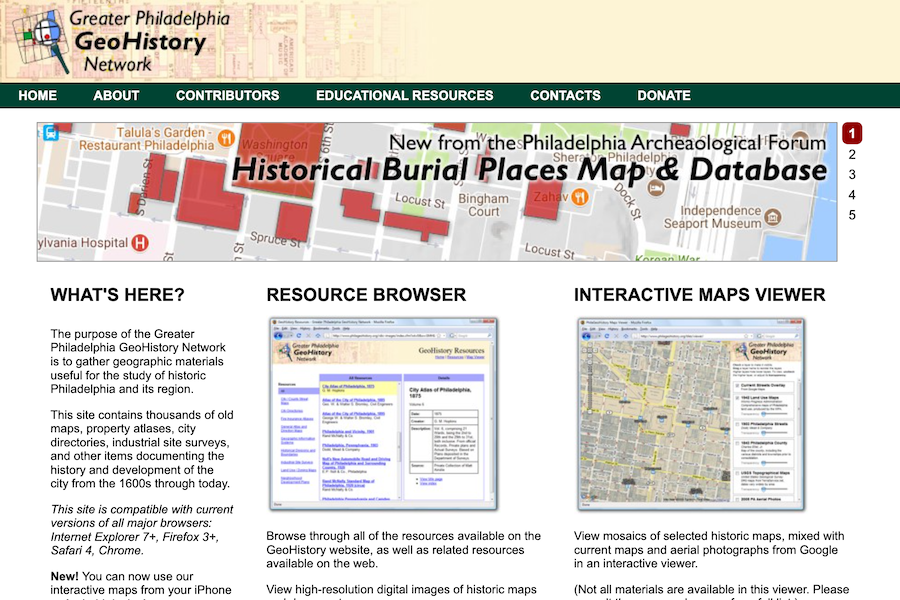
Task: Select EDUCATIONAL RESOURCES in navigation bar
Action: tap(404, 96)
